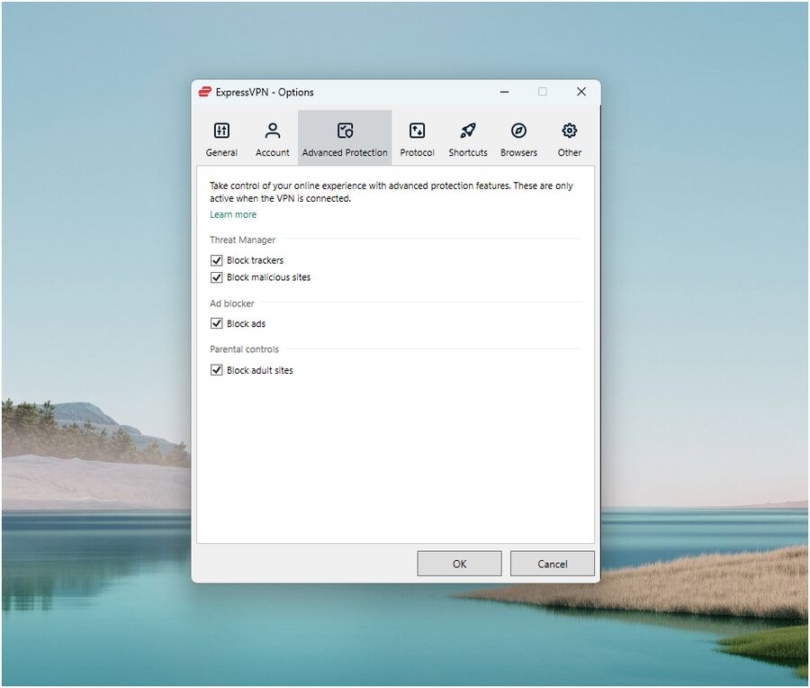Click the Shortcuts rocket icon
The width and height of the screenshot is (810, 688).
coord(467,129)
